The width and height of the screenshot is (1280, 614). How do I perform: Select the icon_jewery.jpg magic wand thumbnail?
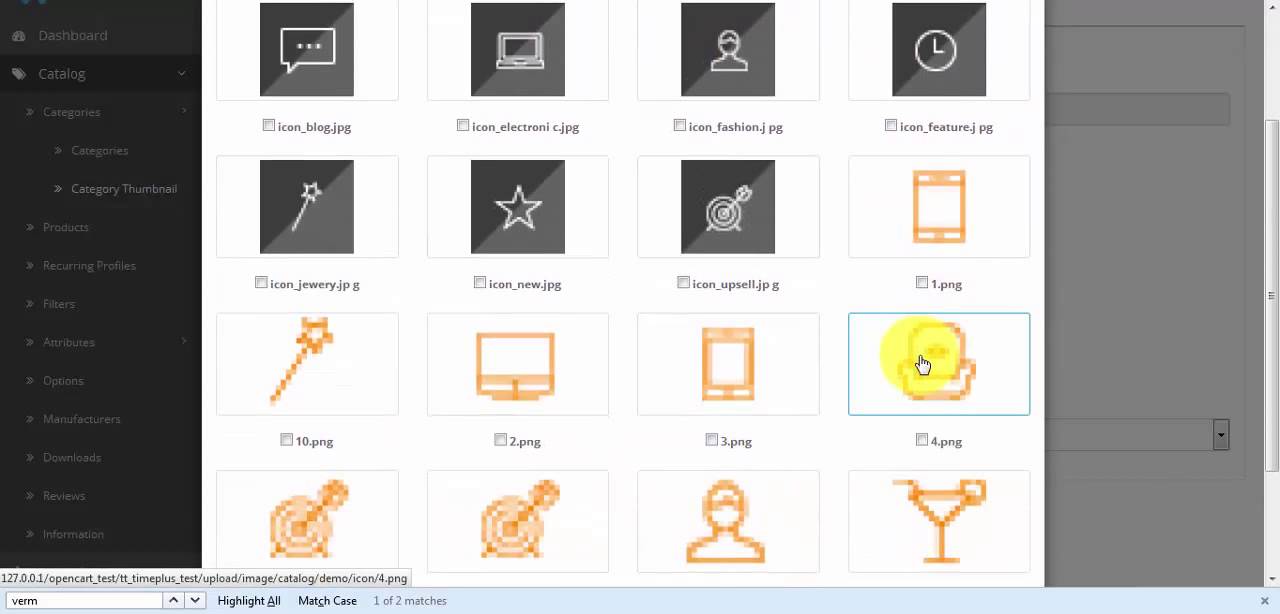[x=307, y=207]
